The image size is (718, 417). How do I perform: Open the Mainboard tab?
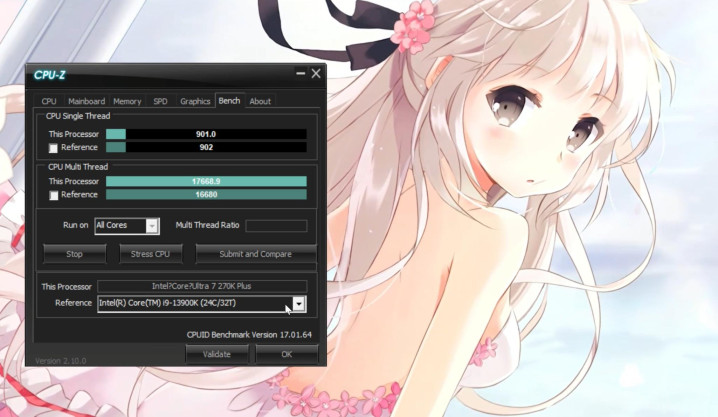pyautogui.click(x=86, y=101)
